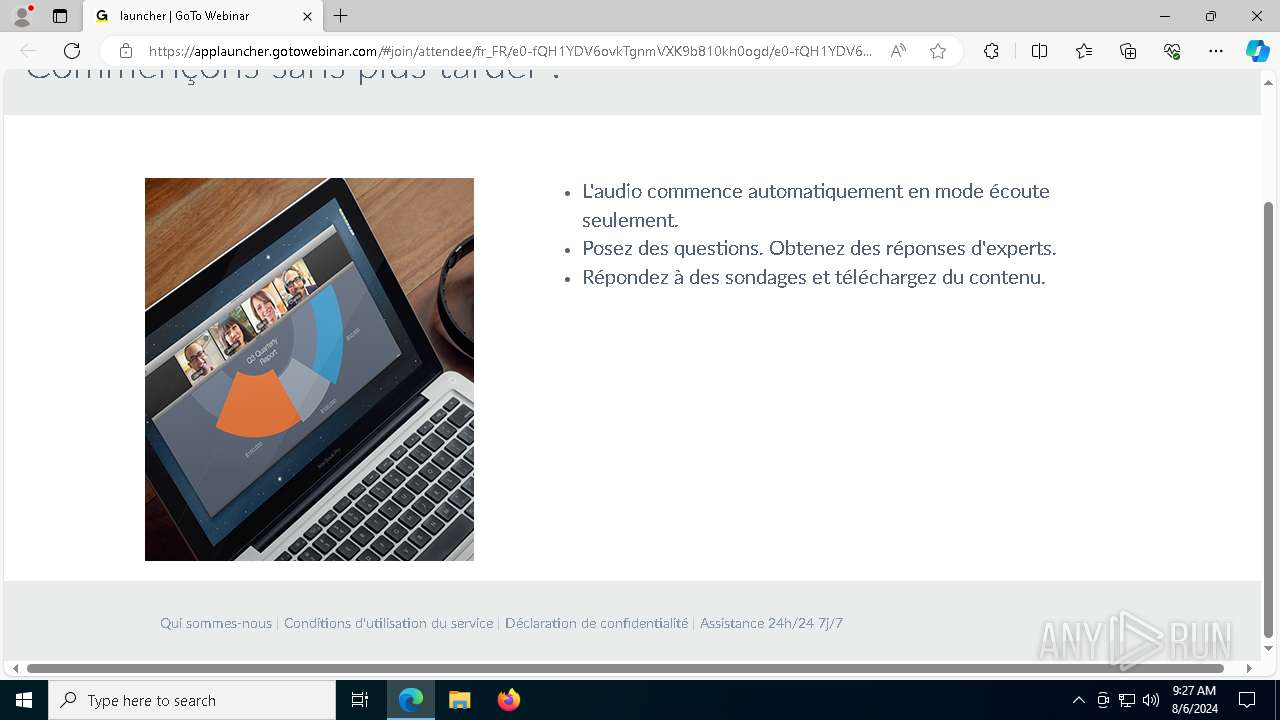Click the vertical scrollbar thumb
Image resolution: width=1280 pixels, height=720 pixels.
click(1268, 419)
